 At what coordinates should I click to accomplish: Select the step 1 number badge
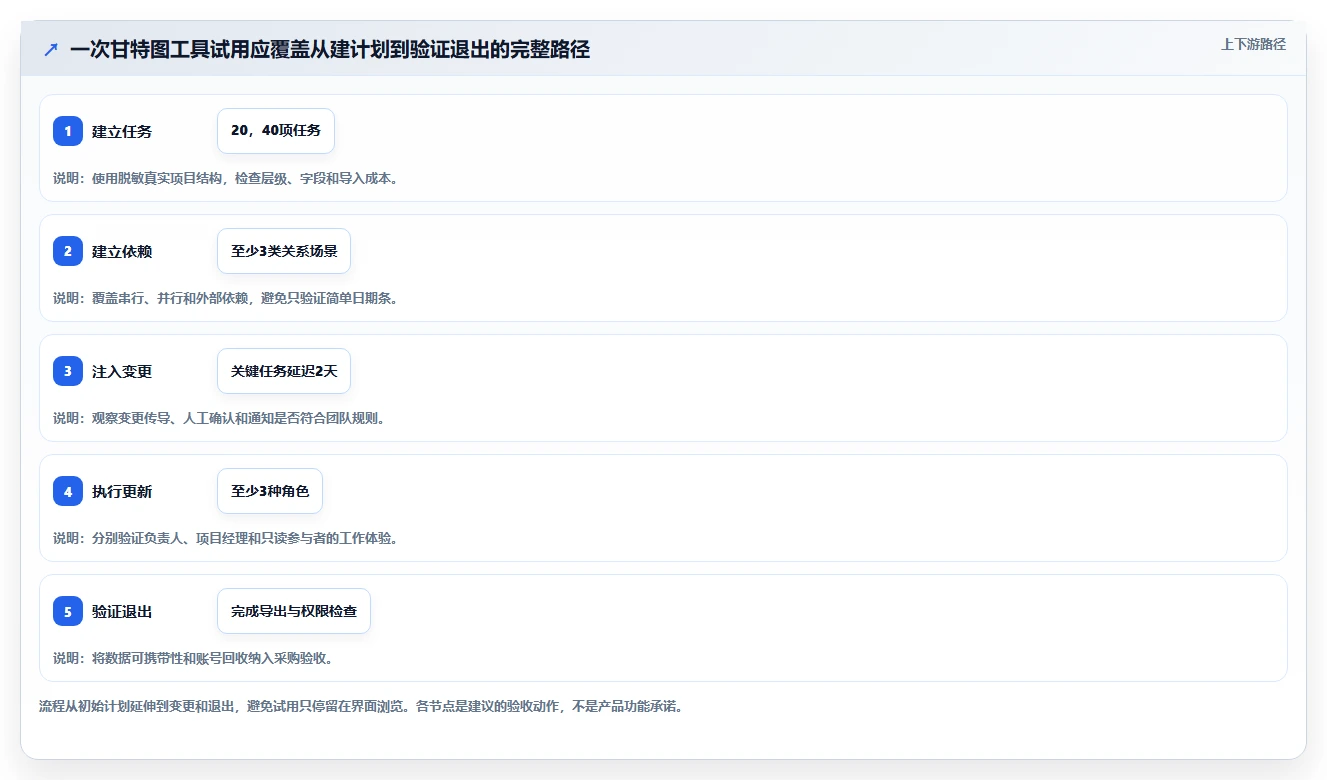68,131
